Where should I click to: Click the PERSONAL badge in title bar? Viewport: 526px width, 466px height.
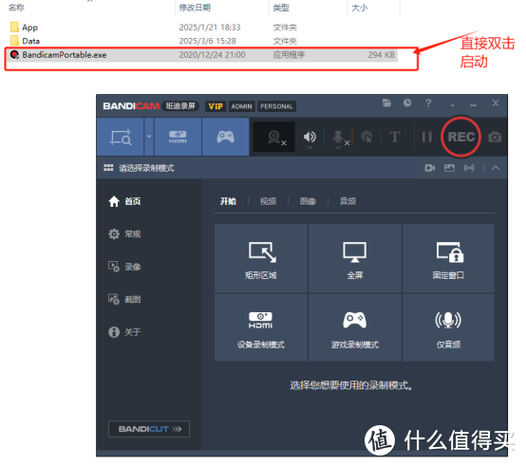pos(276,106)
